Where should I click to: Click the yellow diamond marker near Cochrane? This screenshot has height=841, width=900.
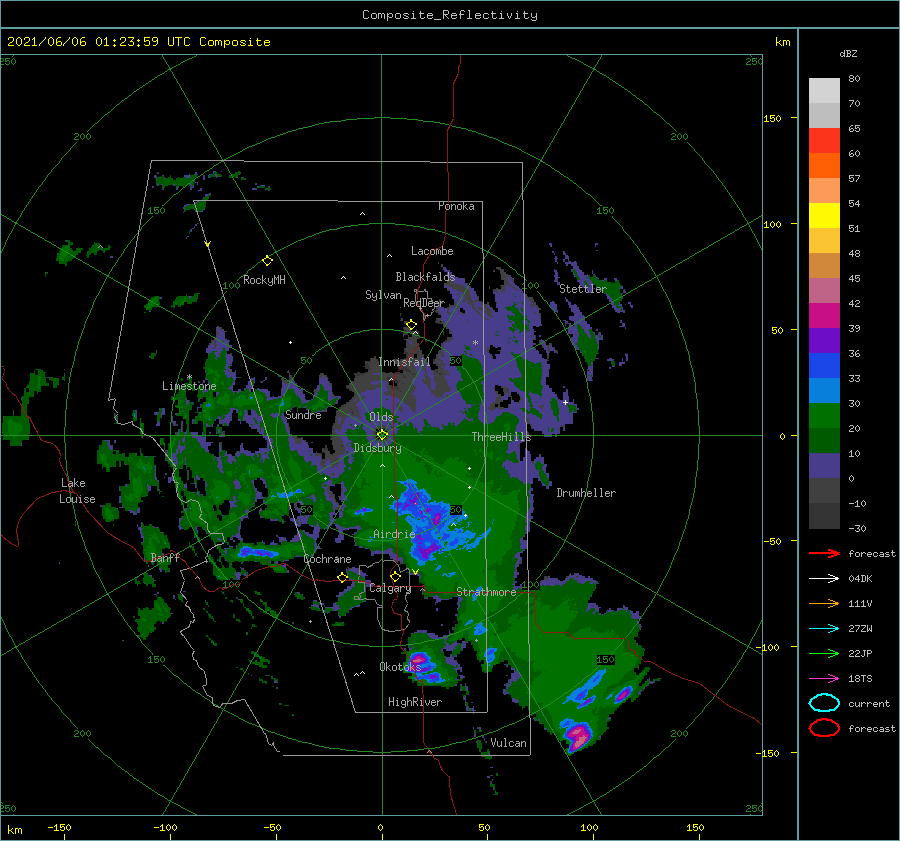click(343, 577)
